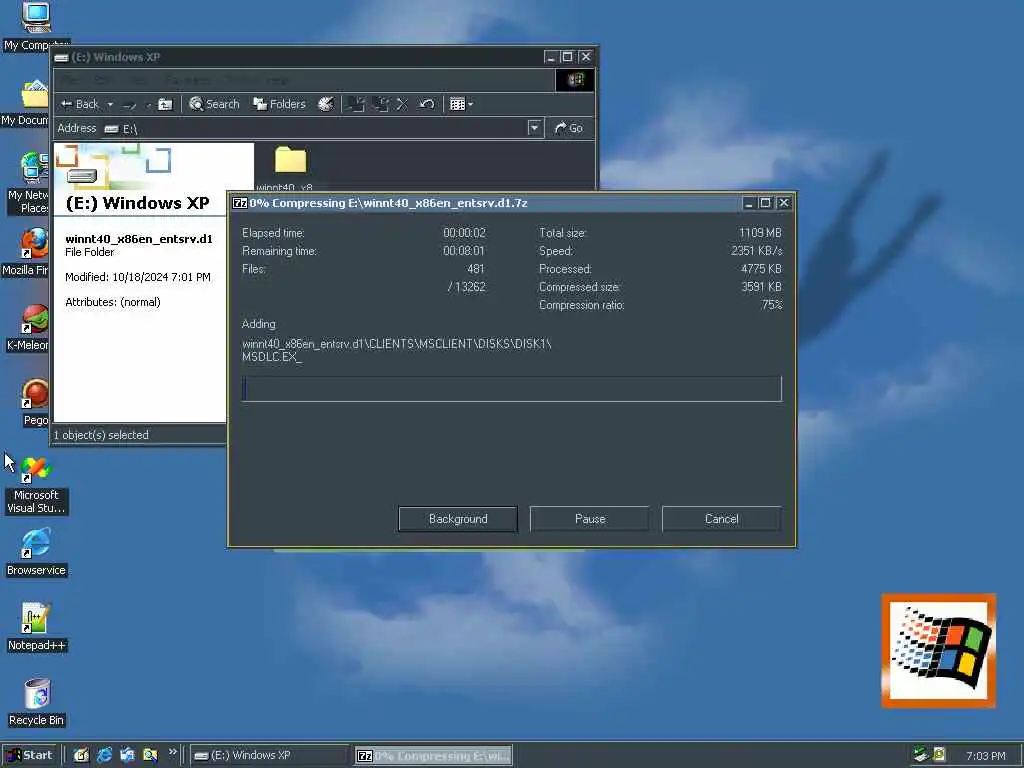Click the 'winnt40_x86en_entsrv.d1' name in details pane
1024x768 pixels.
click(x=138, y=239)
